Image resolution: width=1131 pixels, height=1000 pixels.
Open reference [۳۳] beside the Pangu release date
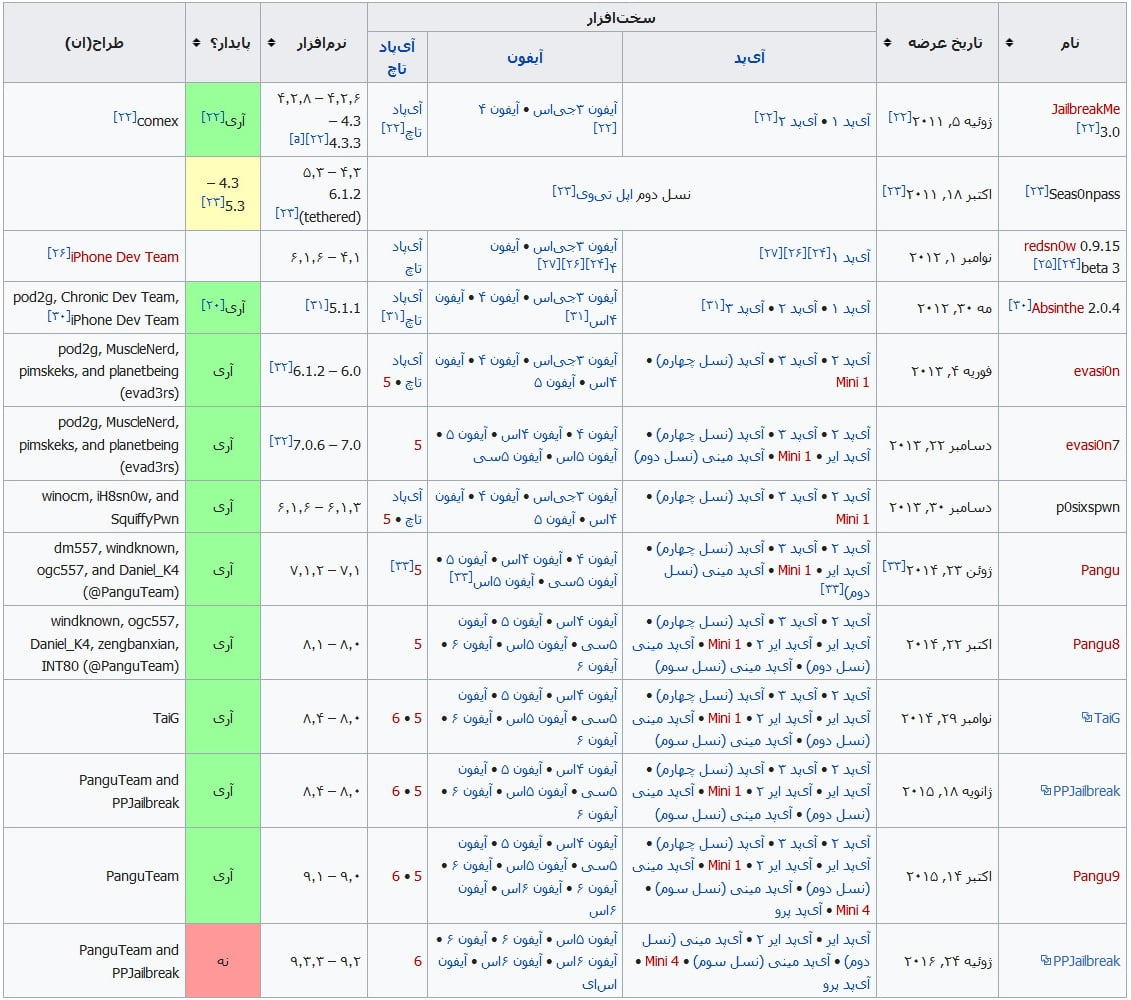[x=894, y=566]
